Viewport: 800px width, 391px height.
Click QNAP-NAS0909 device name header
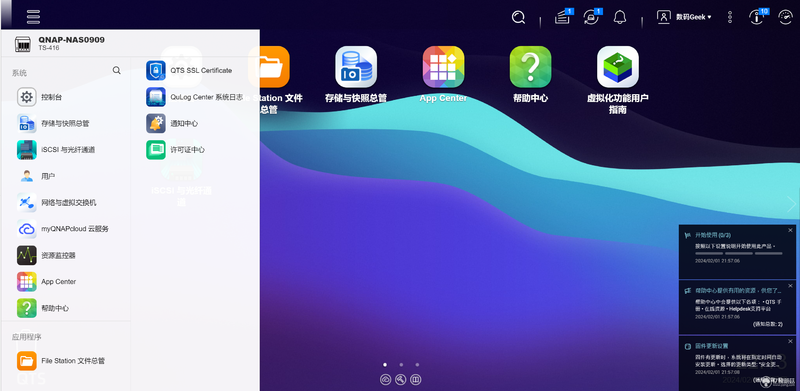coord(71,40)
